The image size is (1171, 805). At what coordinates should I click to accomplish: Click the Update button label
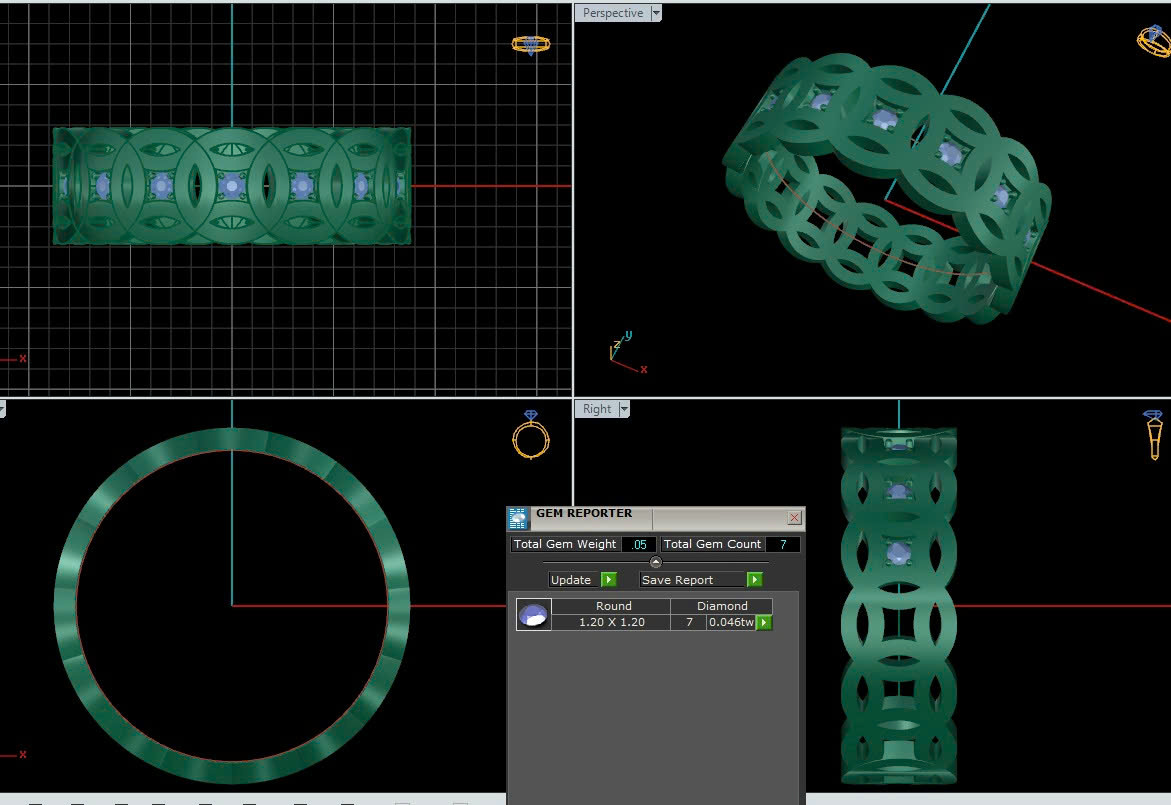click(x=572, y=580)
